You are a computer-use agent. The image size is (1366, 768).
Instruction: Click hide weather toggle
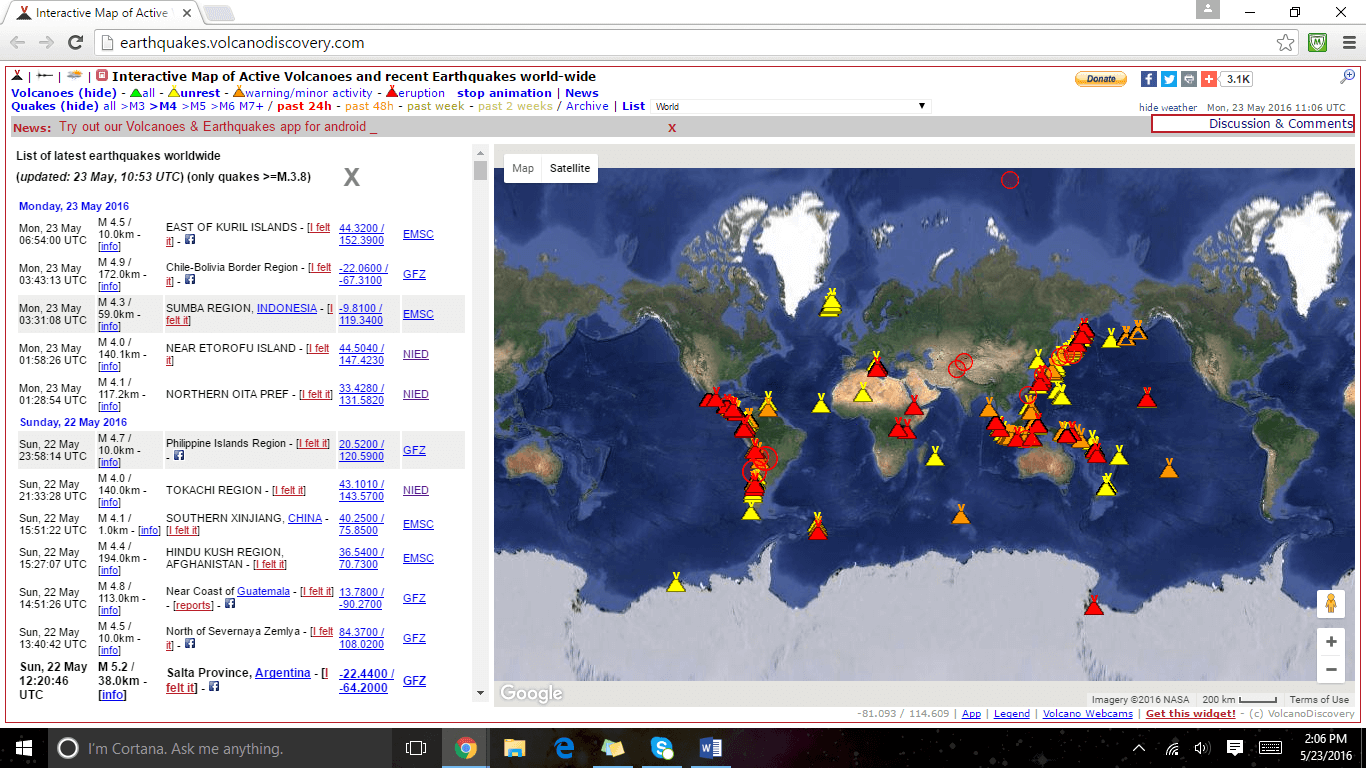point(1168,108)
